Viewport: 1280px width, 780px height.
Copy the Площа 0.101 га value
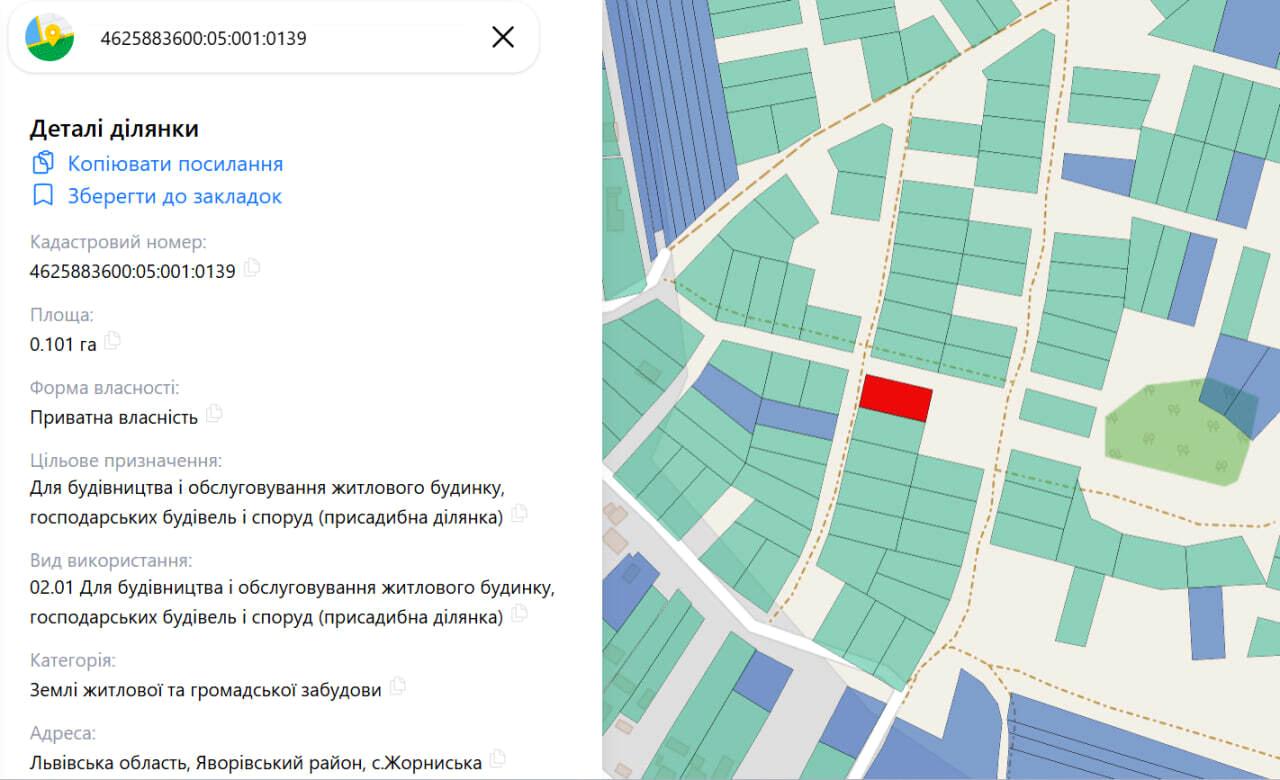pyautogui.click(x=112, y=341)
